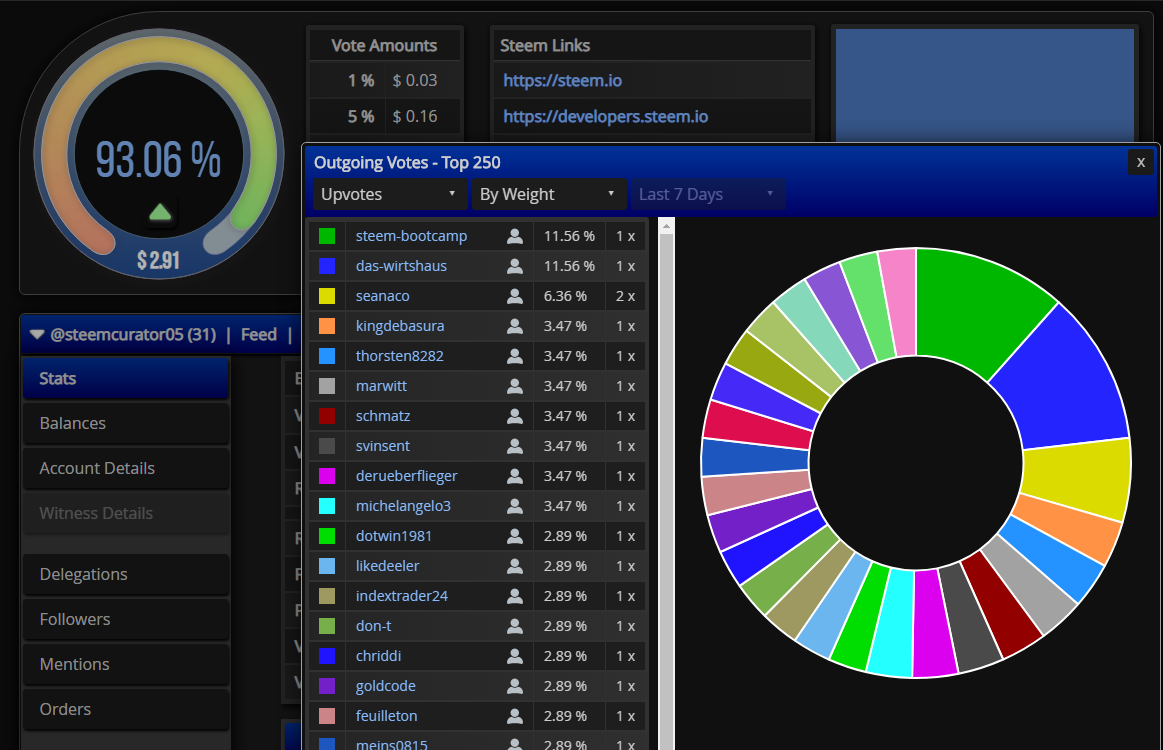Click the user icon next to michelangelo3

point(515,506)
